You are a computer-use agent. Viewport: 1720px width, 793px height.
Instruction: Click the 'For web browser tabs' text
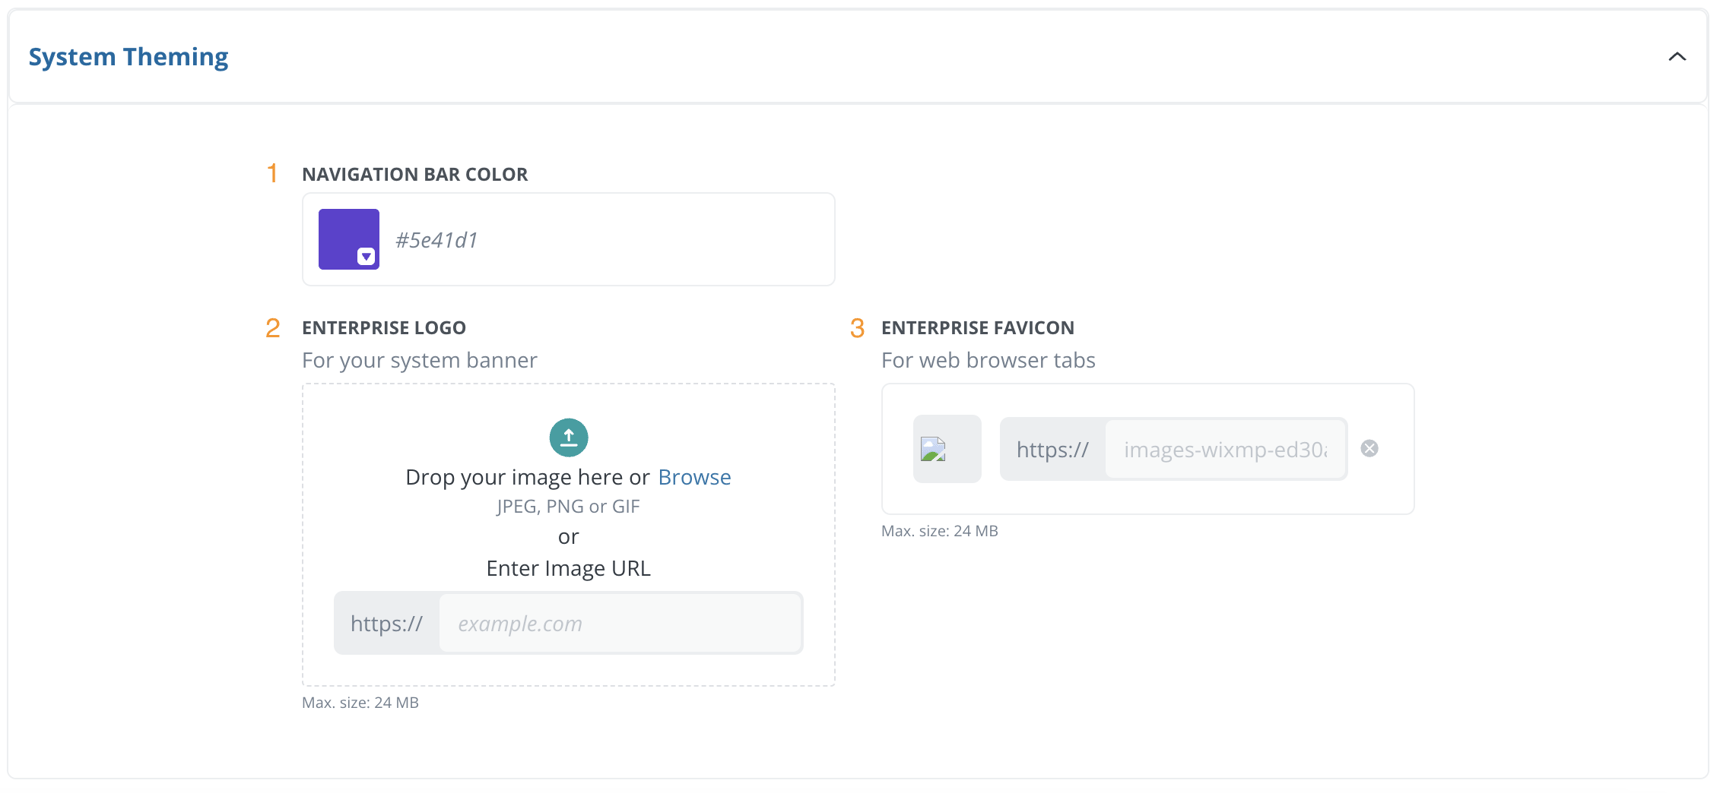coord(988,360)
